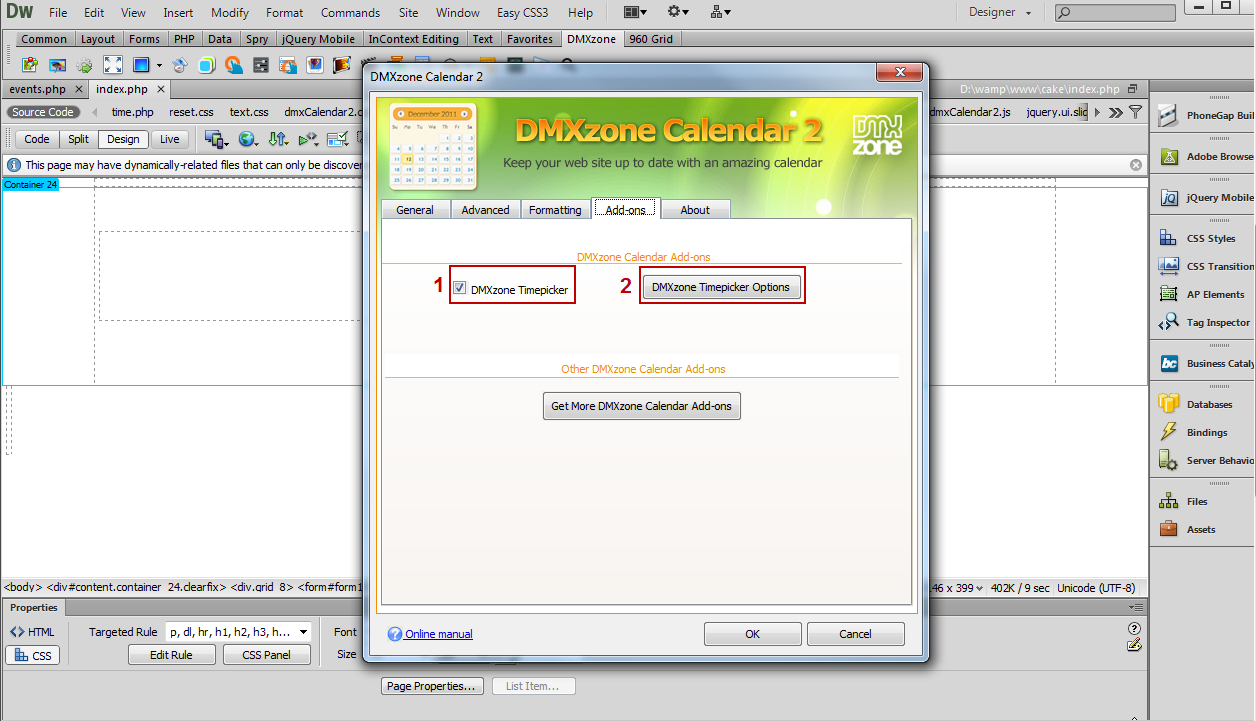Open the Easy CSS3 menu
Screen dimensions: 1256x721
[524, 13]
